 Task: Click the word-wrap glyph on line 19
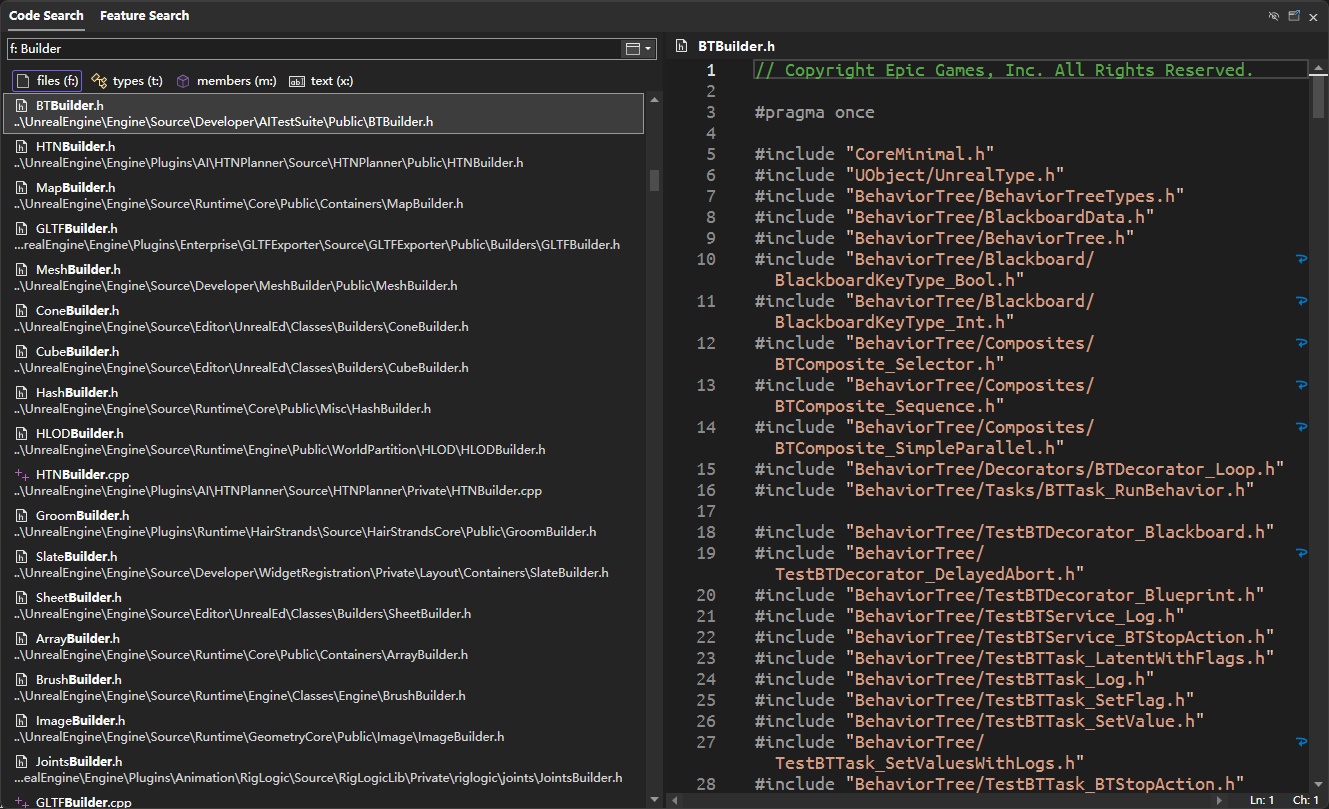click(1301, 553)
